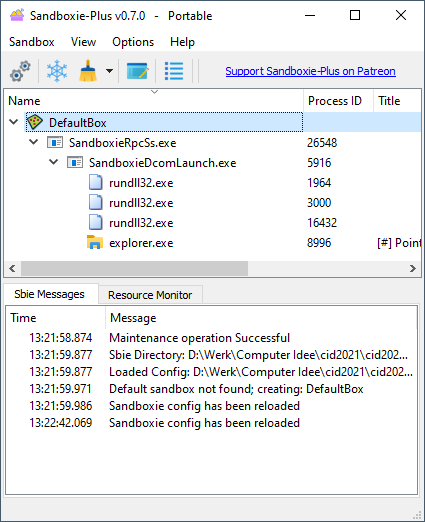This screenshot has width=425, height=522.
Task: Sort by the Process ID column header
Action: pos(338,101)
